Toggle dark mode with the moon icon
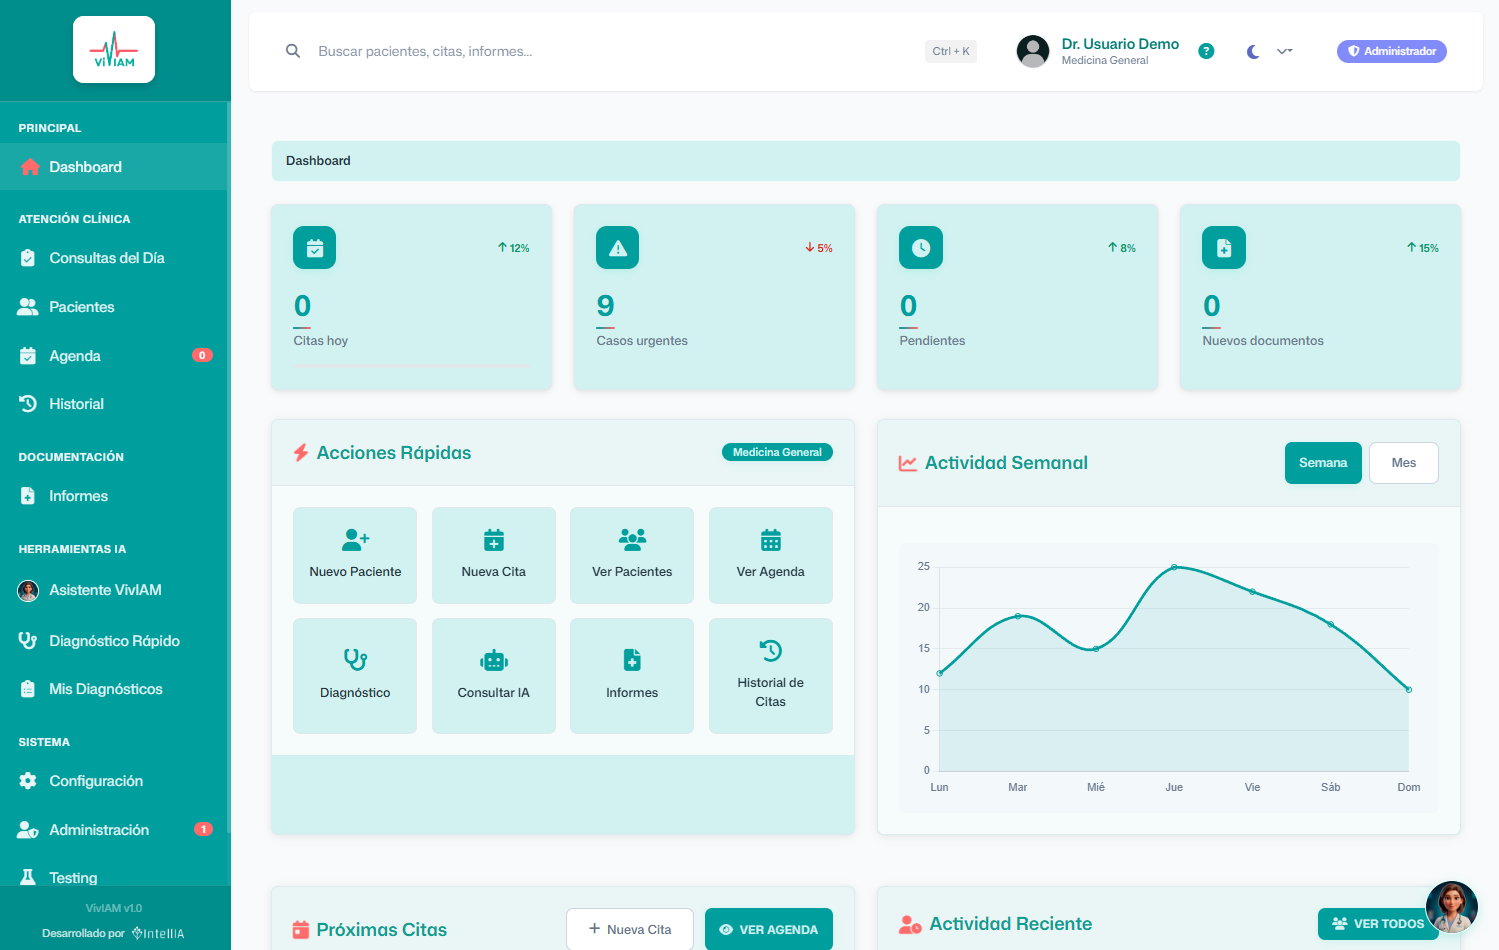1499x950 pixels. point(1252,51)
